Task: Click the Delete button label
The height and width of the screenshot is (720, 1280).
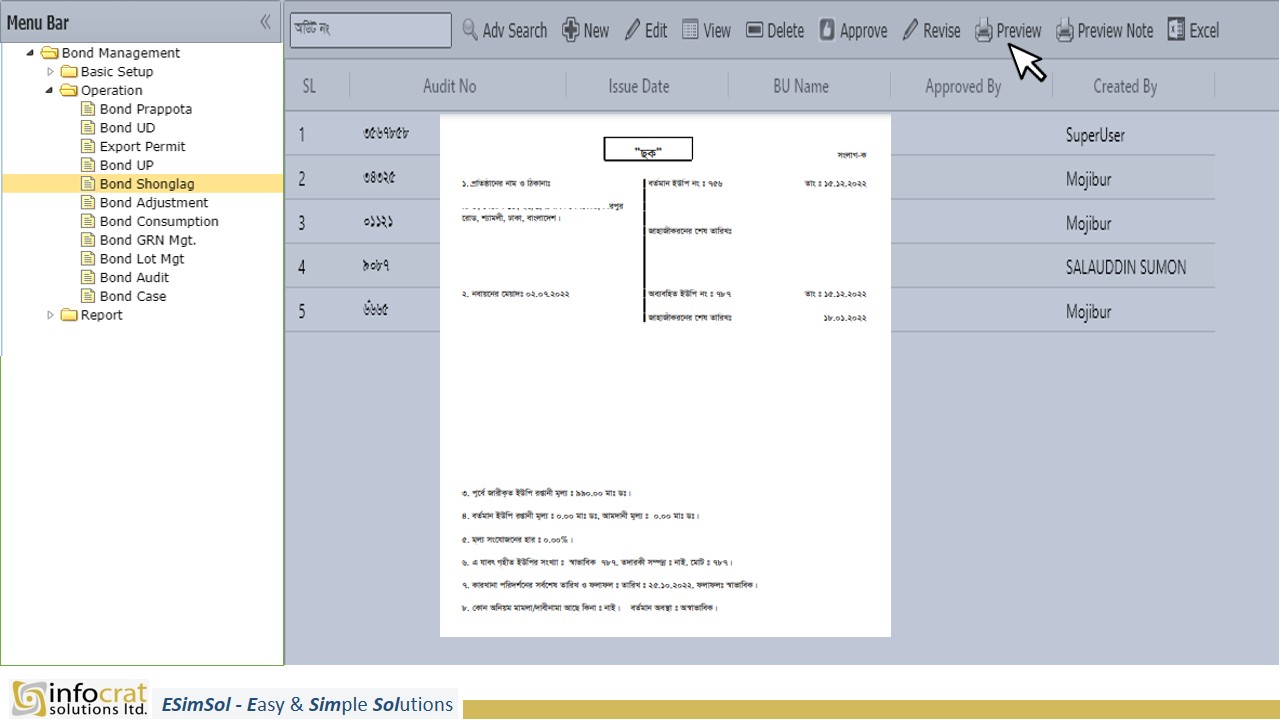Action: (786, 31)
